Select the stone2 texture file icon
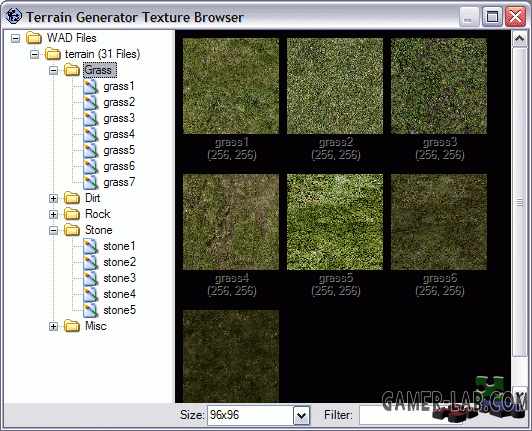 [91, 262]
